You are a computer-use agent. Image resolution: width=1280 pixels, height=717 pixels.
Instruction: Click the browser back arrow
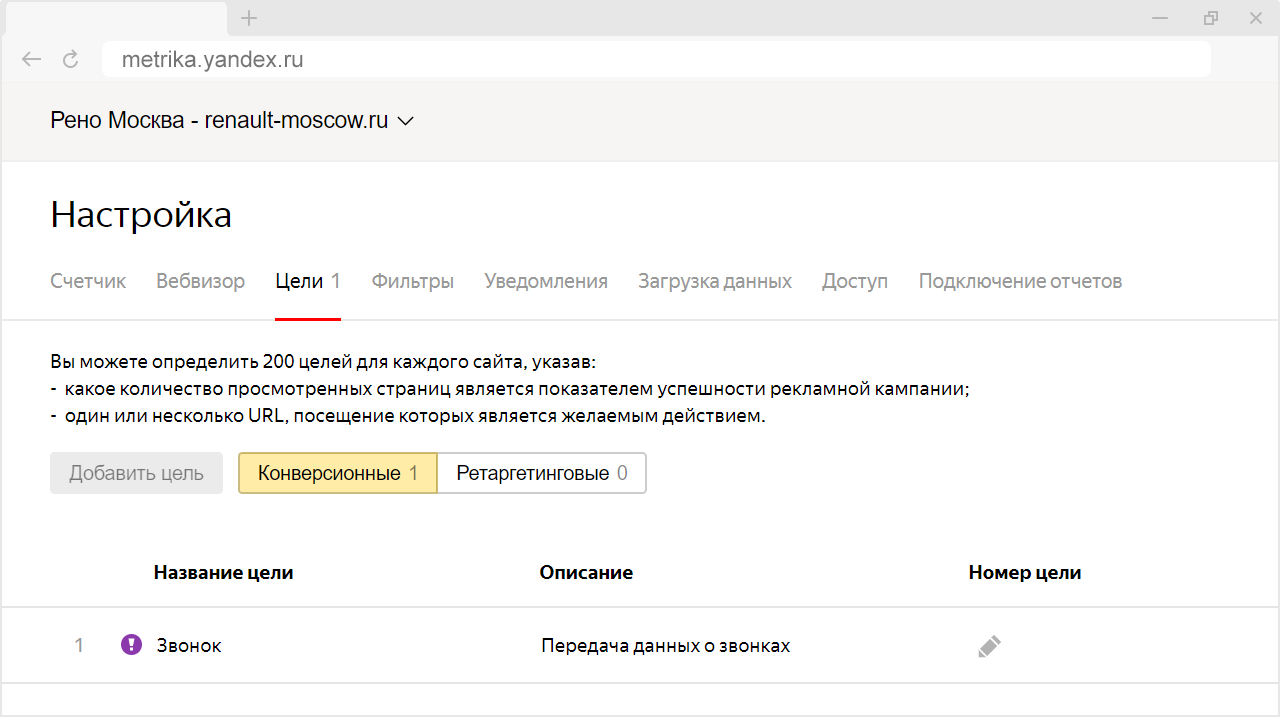(x=32, y=59)
